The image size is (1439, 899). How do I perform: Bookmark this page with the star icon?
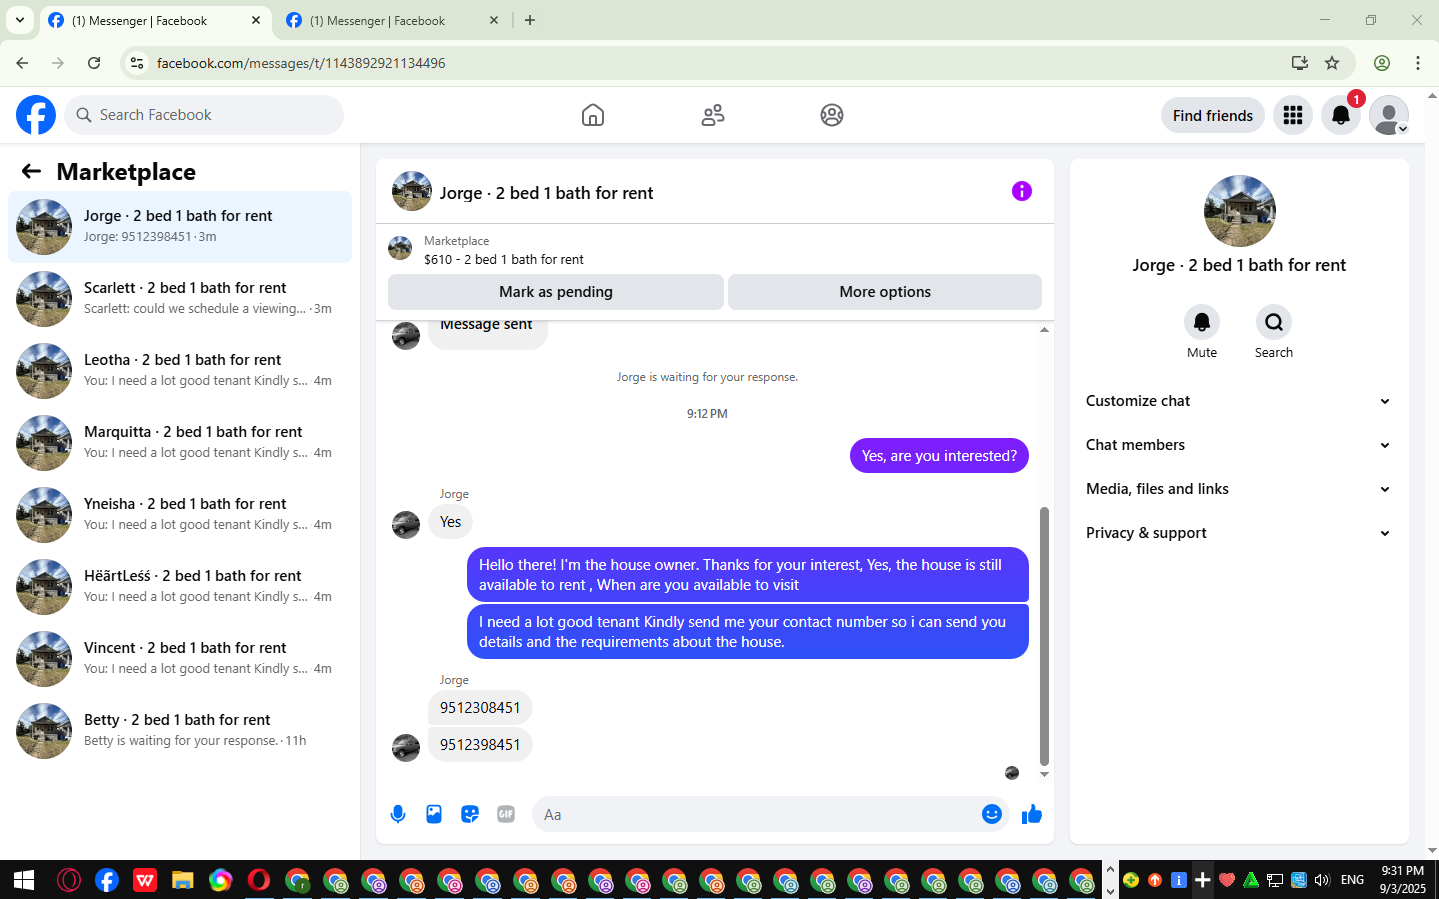click(1332, 63)
